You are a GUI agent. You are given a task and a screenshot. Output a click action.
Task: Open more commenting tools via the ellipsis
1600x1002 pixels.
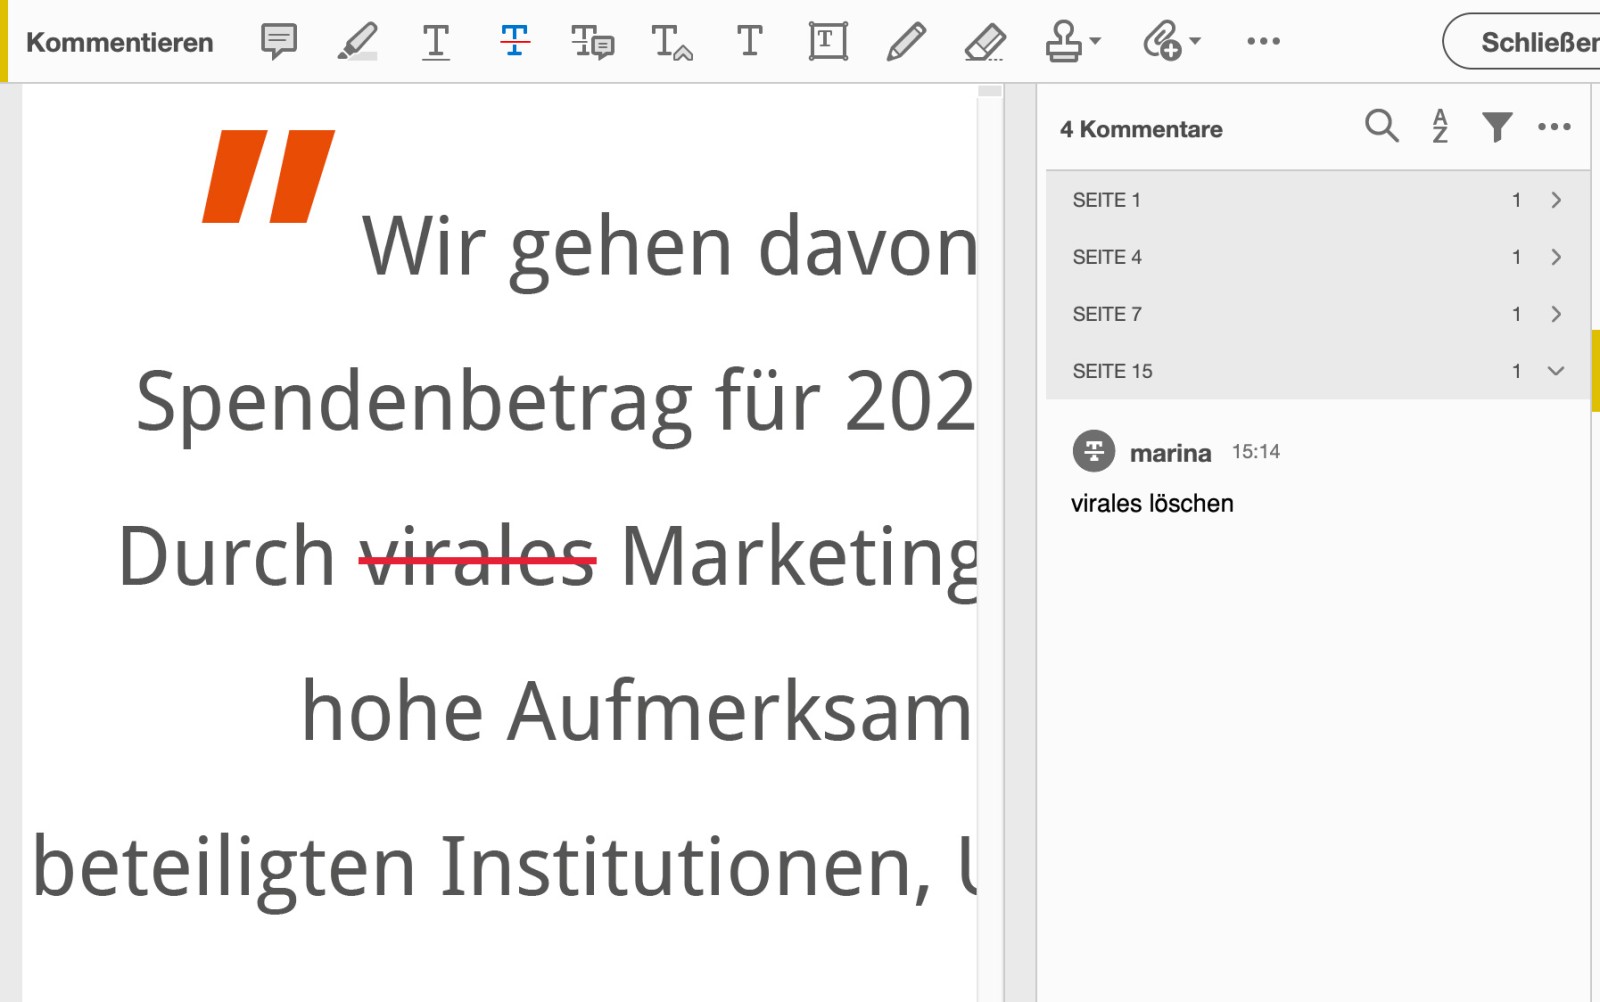(1264, 41)
